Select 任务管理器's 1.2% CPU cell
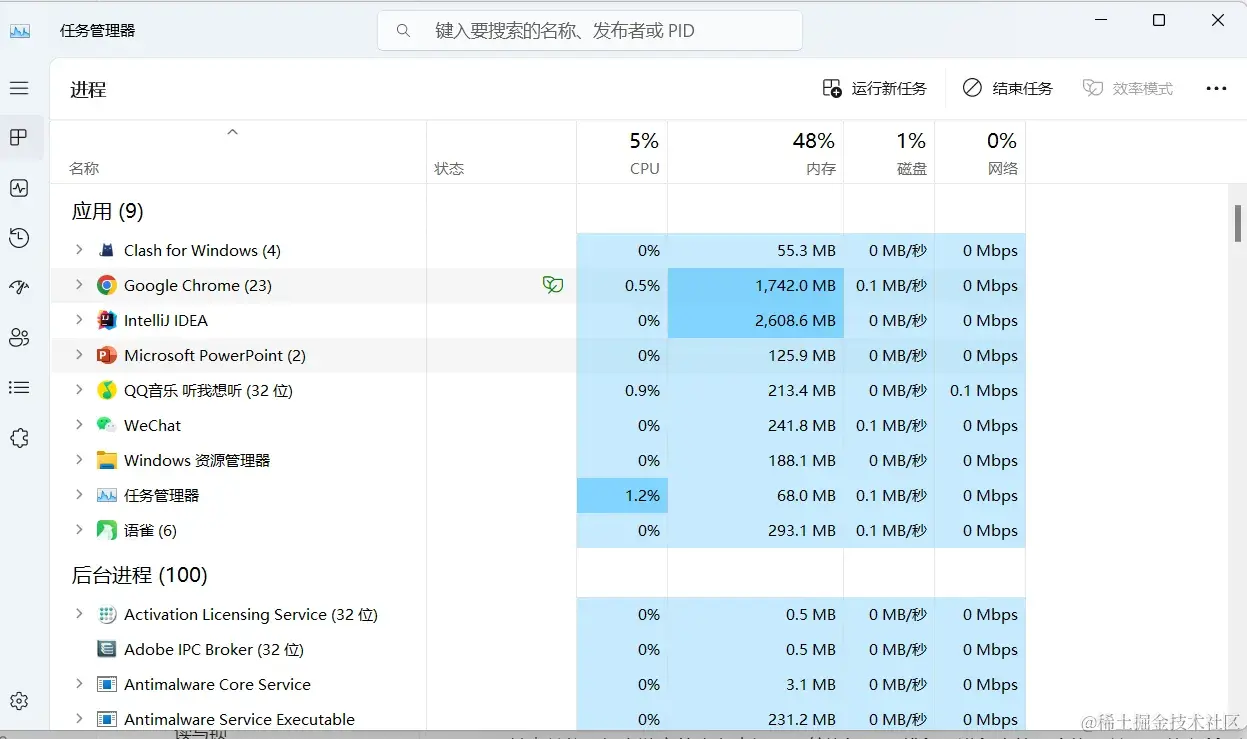Image resolution: width=1247 pixels, height=739 pixels. [x=622, y=495]
